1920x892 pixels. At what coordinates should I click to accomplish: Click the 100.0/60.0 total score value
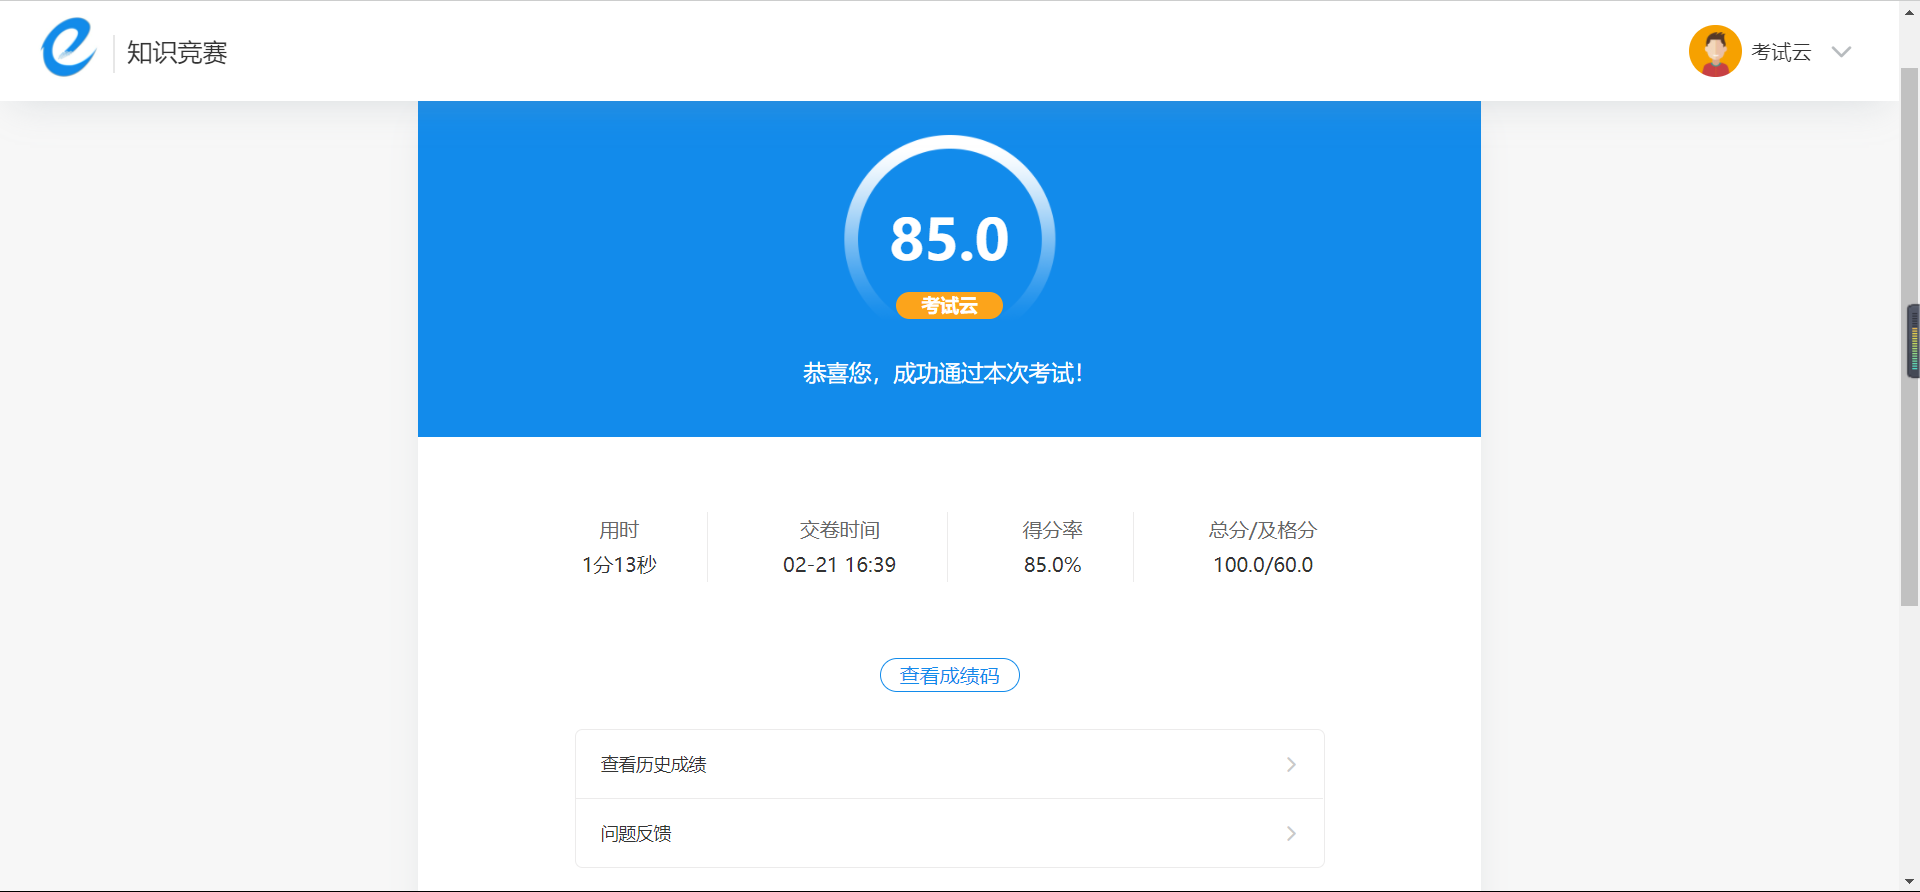pos(1263,565)
